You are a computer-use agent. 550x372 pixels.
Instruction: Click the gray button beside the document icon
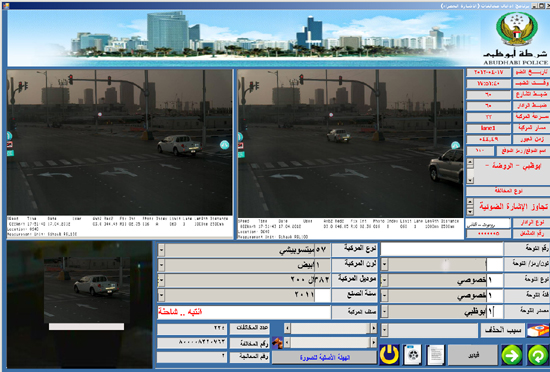coord(472,355)
